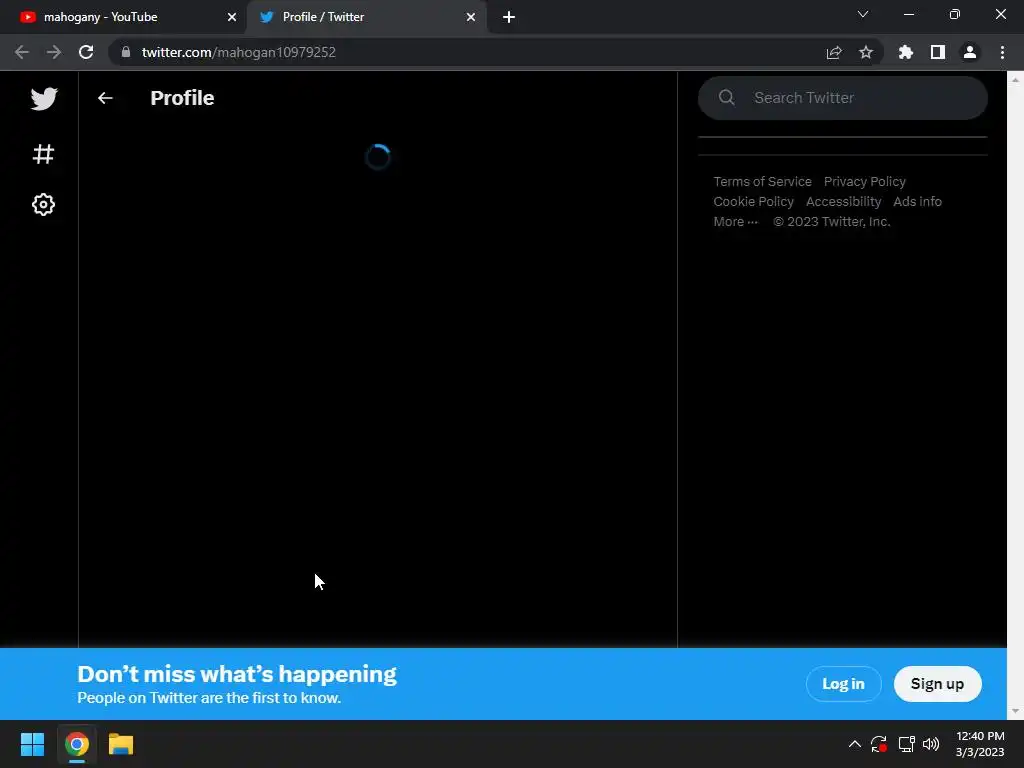1024x768 pixels.
Task: Click the browser back arrow
Action: (22, 52)
